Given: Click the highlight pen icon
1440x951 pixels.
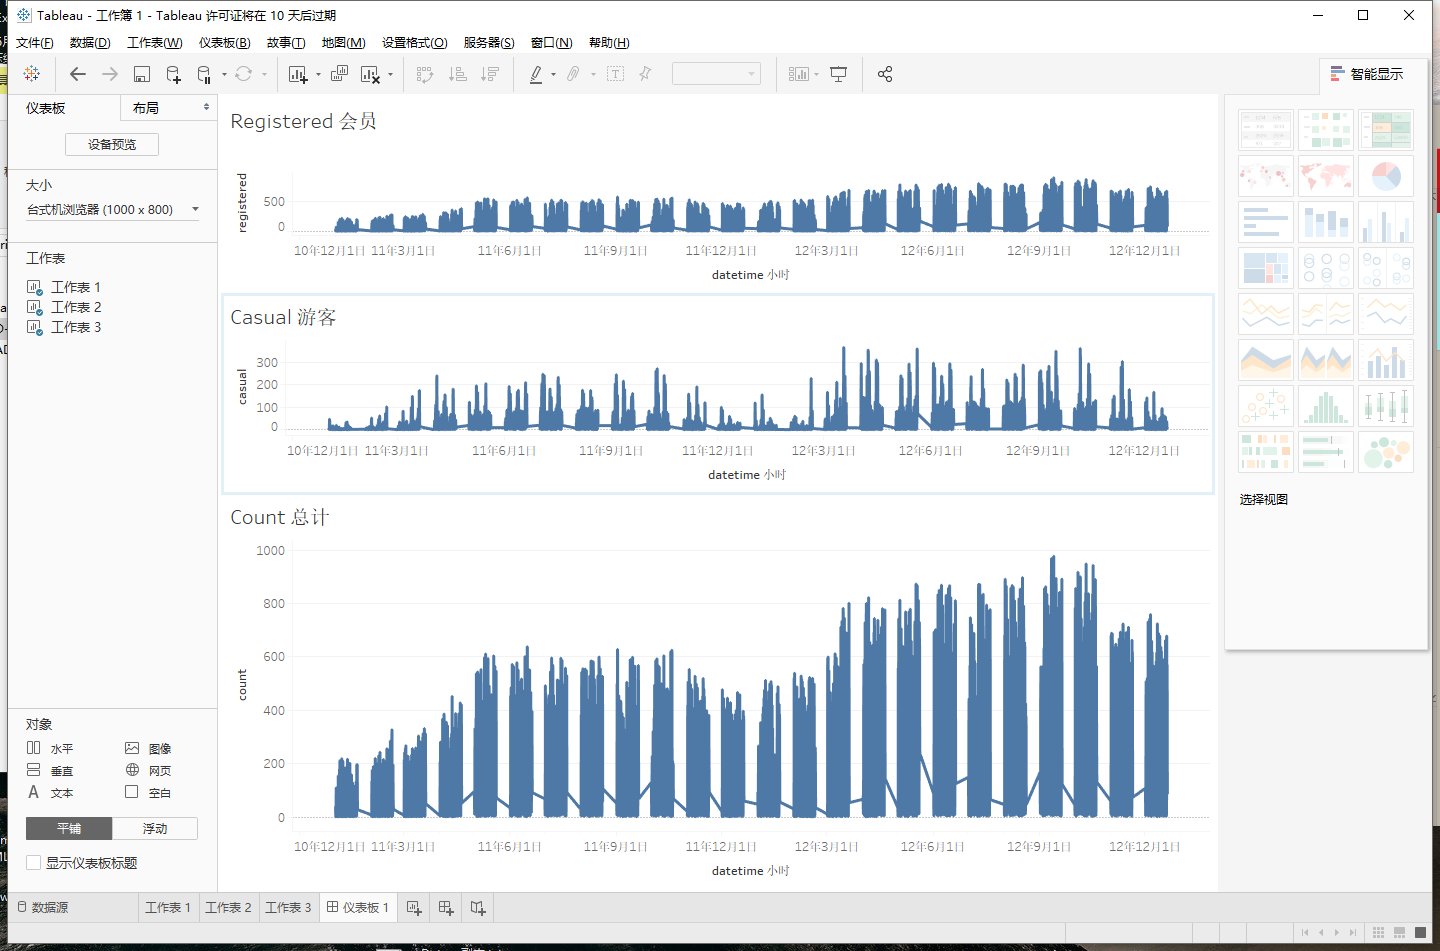Looking at the screenshot, I should 536,74.
